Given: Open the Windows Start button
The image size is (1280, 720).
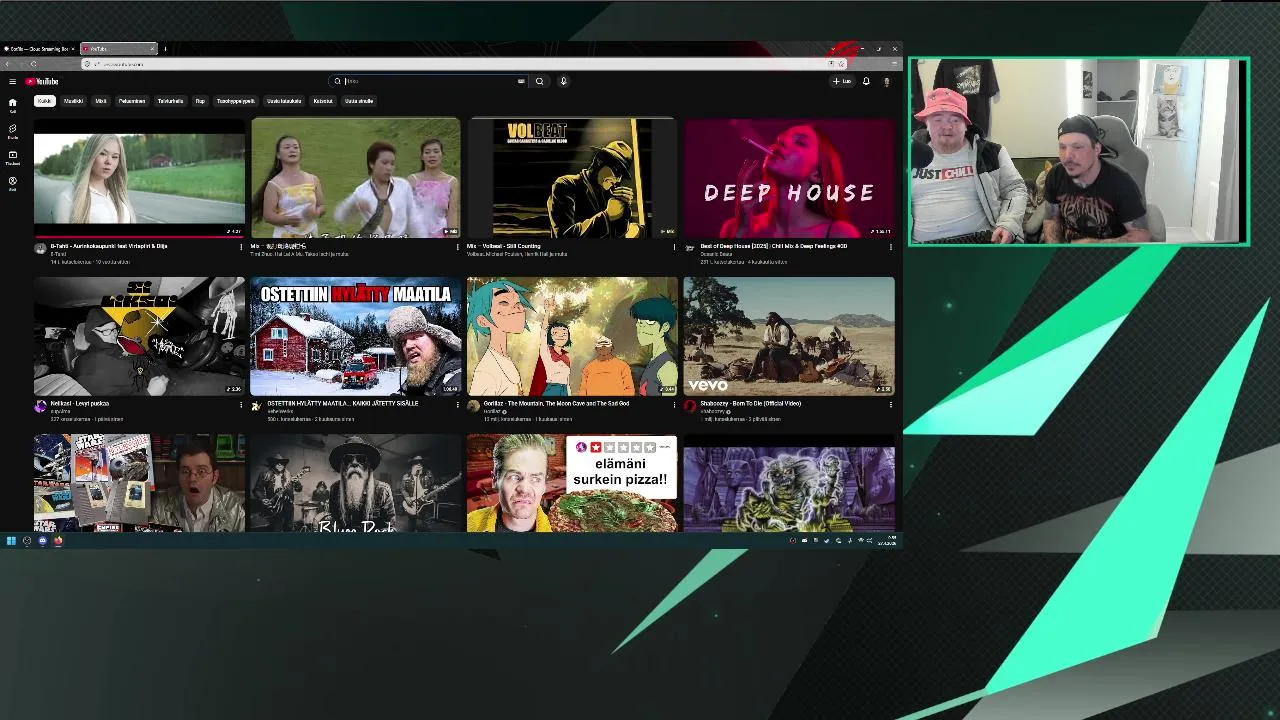Looking at the screenshot, I should pyautogui.click(x=11, y=541).
